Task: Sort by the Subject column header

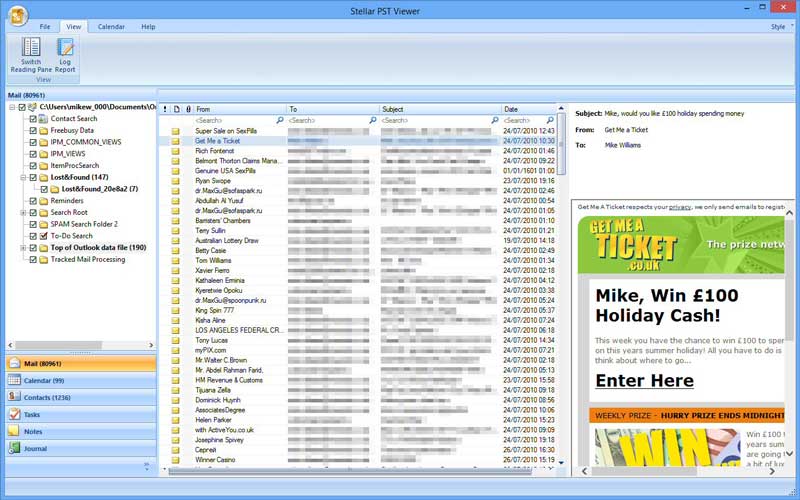Action: pyautogui.click(x=441, y=109)
